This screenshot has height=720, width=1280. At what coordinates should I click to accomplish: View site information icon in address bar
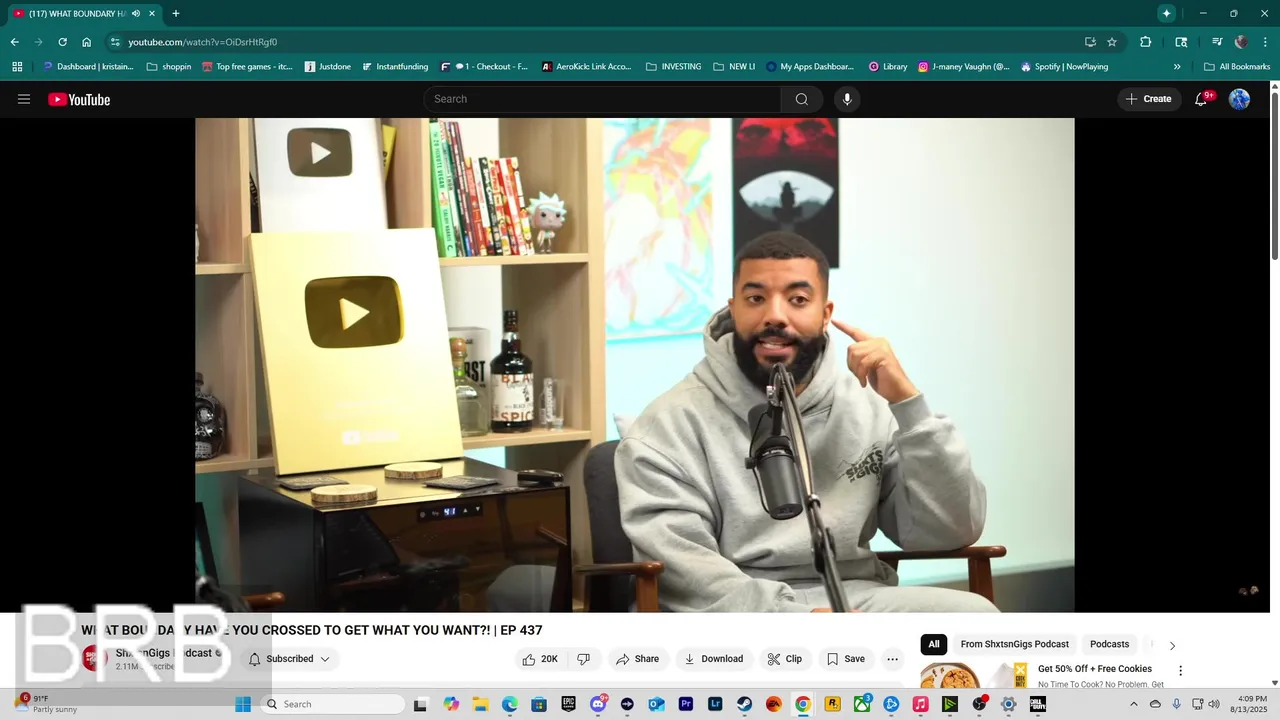(x=116, y=42)
